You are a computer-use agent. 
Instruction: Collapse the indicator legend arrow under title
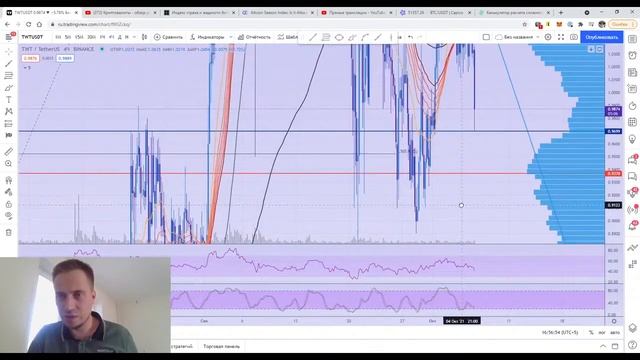(27, 68)
